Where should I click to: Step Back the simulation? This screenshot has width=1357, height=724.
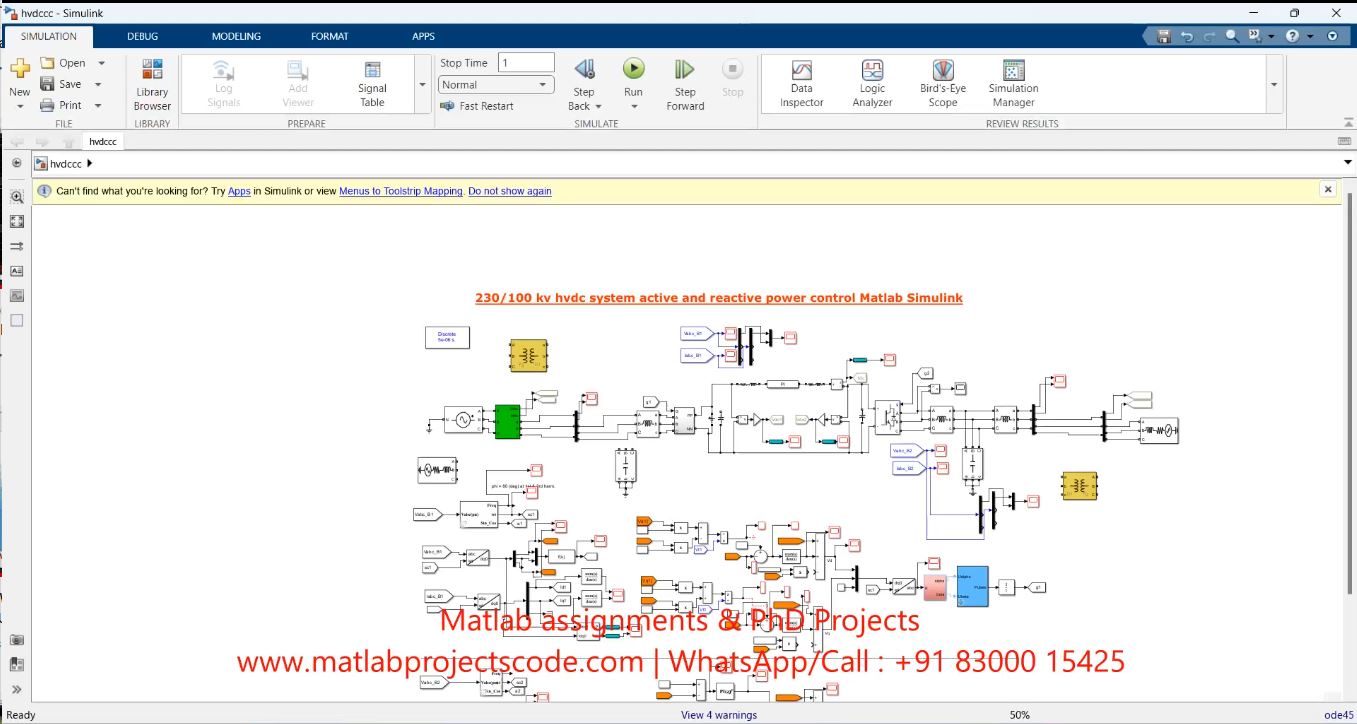tap(584, 70)
